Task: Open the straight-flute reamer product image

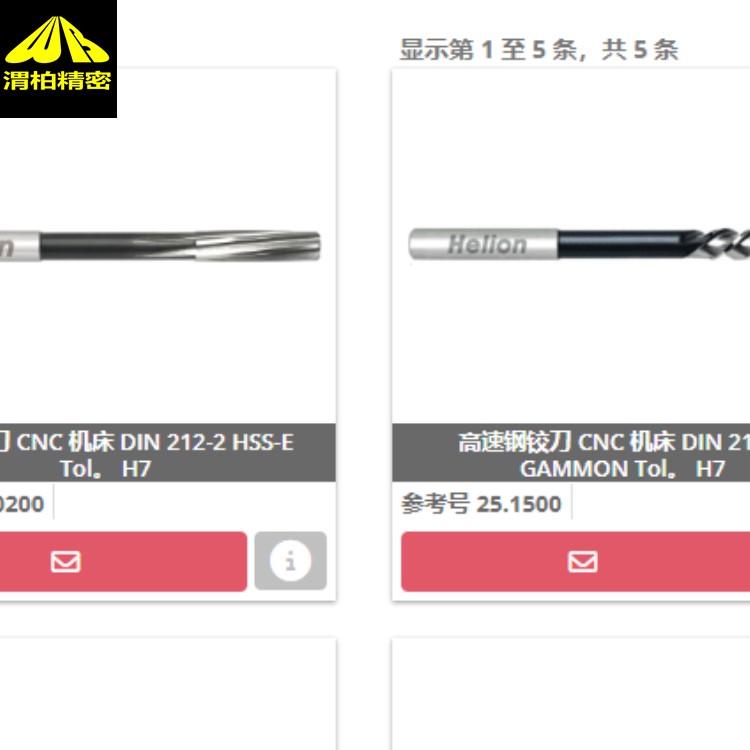Action: click(x=160, y=246)
